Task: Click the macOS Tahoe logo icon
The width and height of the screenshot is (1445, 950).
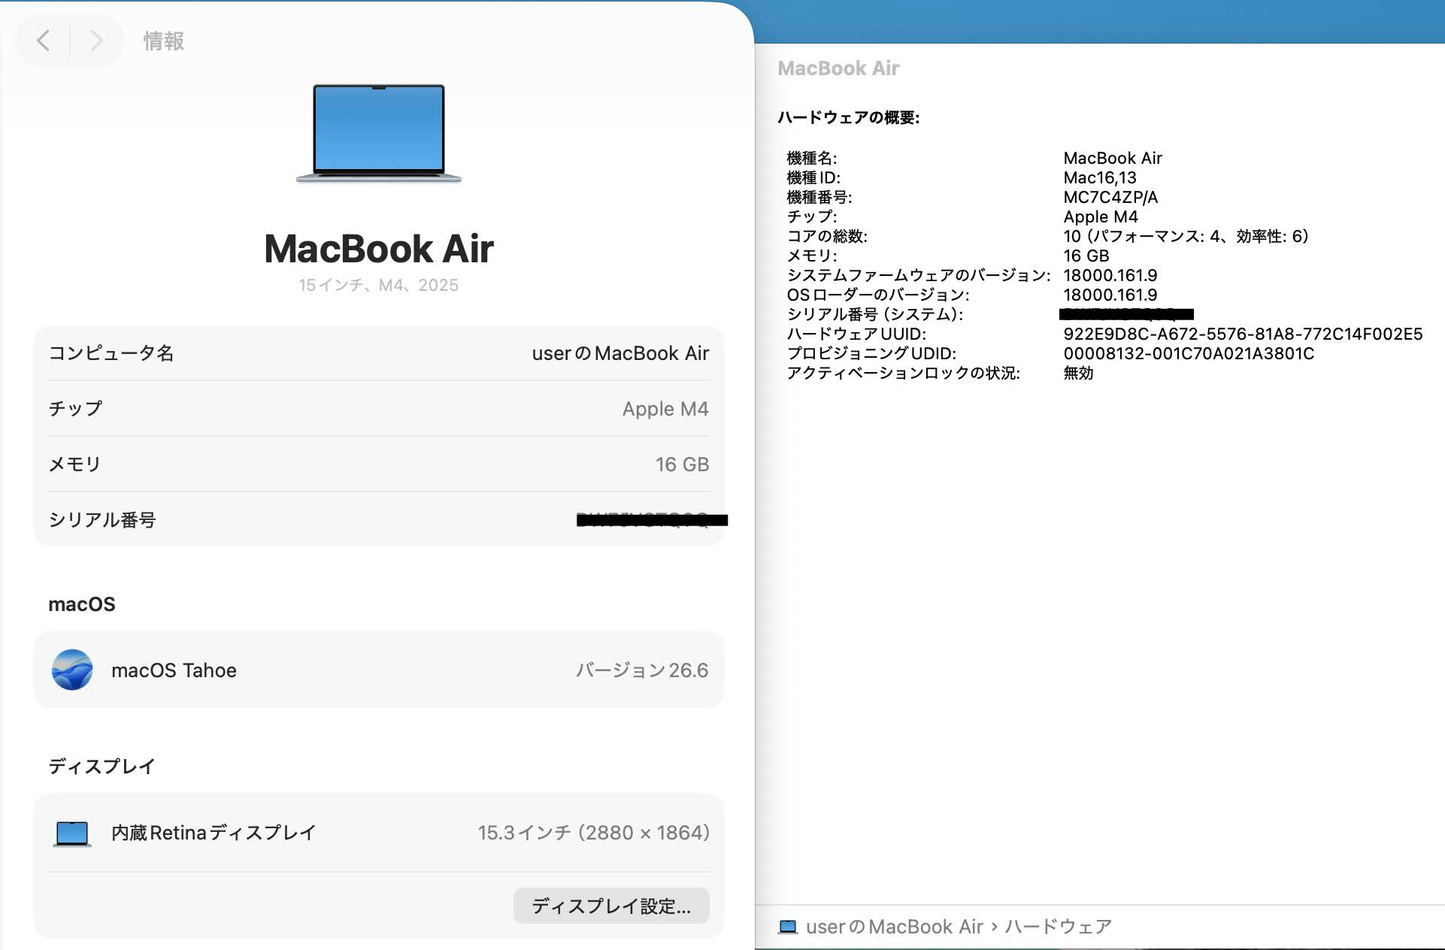Action: pos(72,670)
